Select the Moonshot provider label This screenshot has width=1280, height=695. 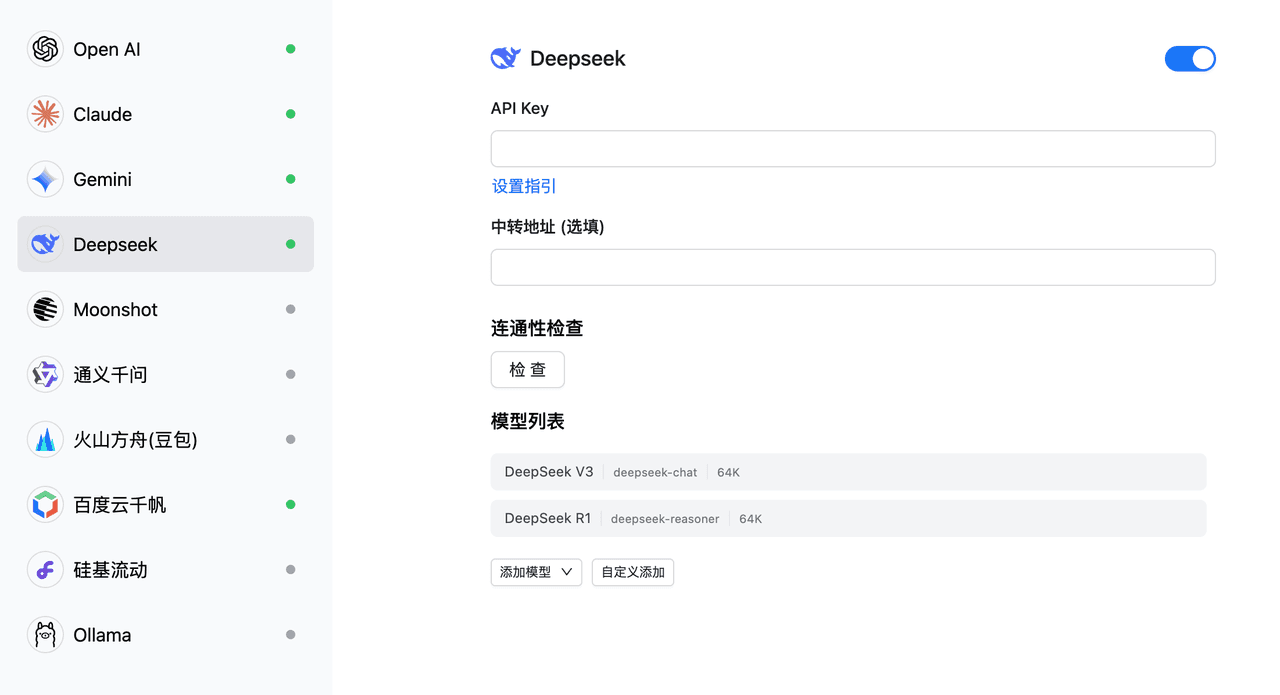(x=116, y=309)
